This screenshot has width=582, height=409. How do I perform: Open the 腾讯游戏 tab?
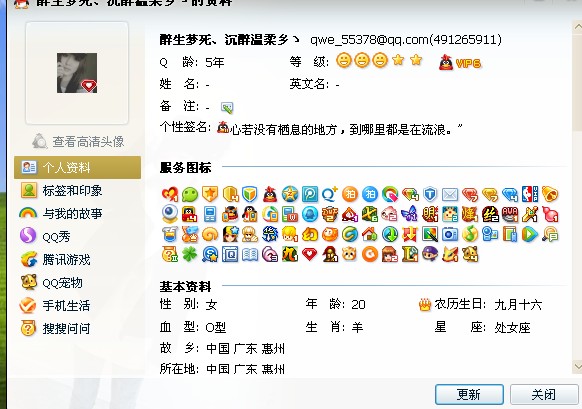[x=77, y=259]
